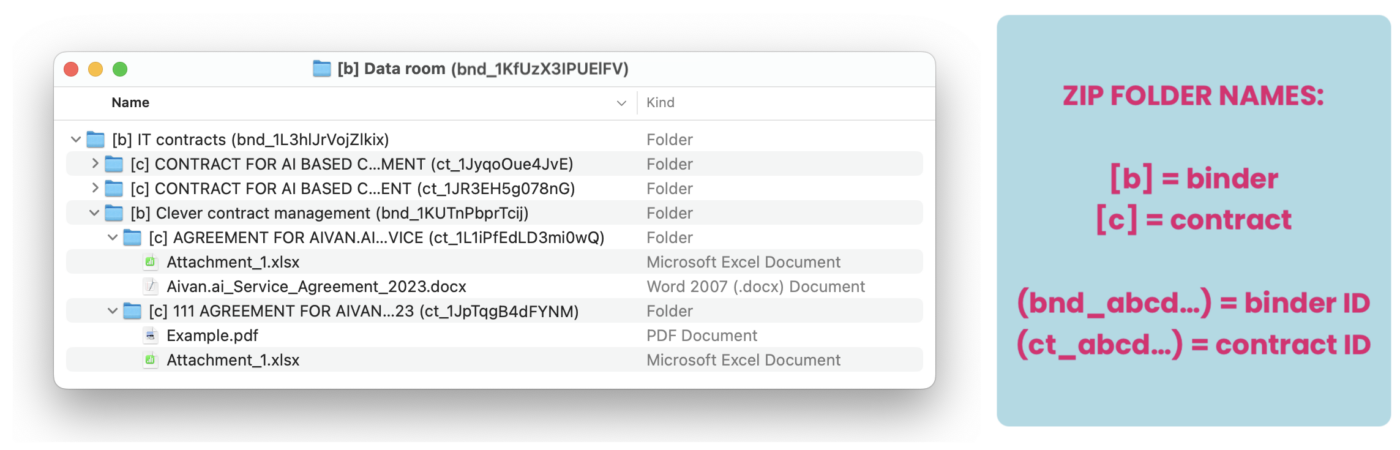Click the Example.pdf file icon
This screenshot has height=450, width=1400.
pos(151,336)
